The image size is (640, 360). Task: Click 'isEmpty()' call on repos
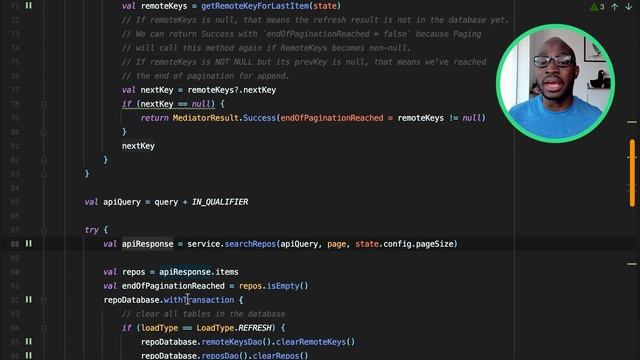click(288, 286)
